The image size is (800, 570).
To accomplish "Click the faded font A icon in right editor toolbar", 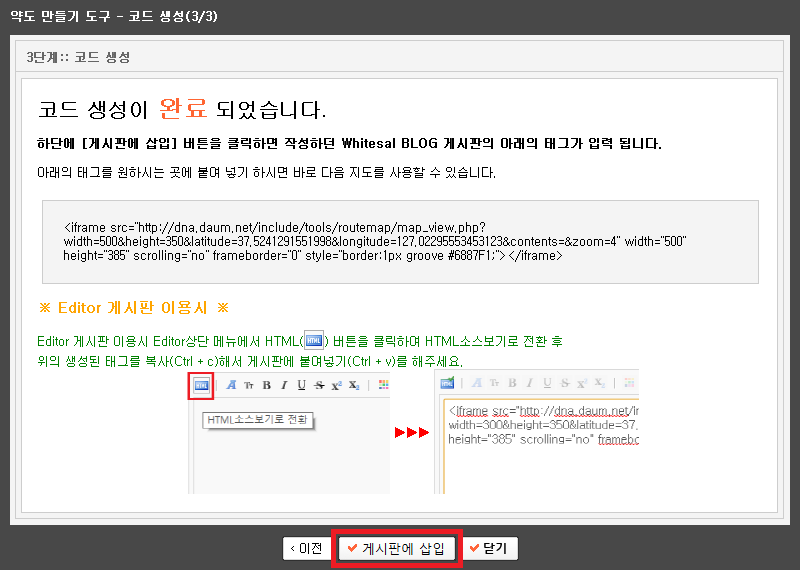I will click(477, 383).
